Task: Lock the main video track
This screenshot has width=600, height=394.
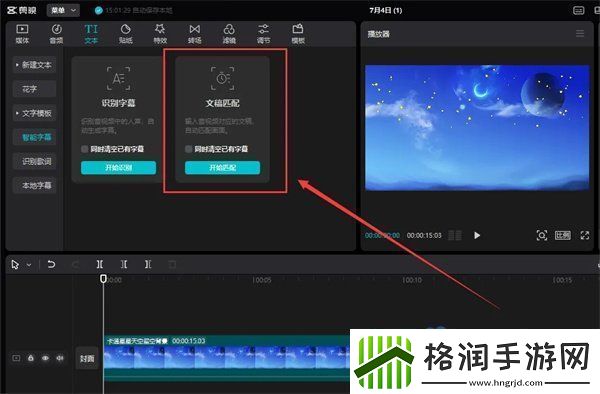Action: [x=31, y=358]
